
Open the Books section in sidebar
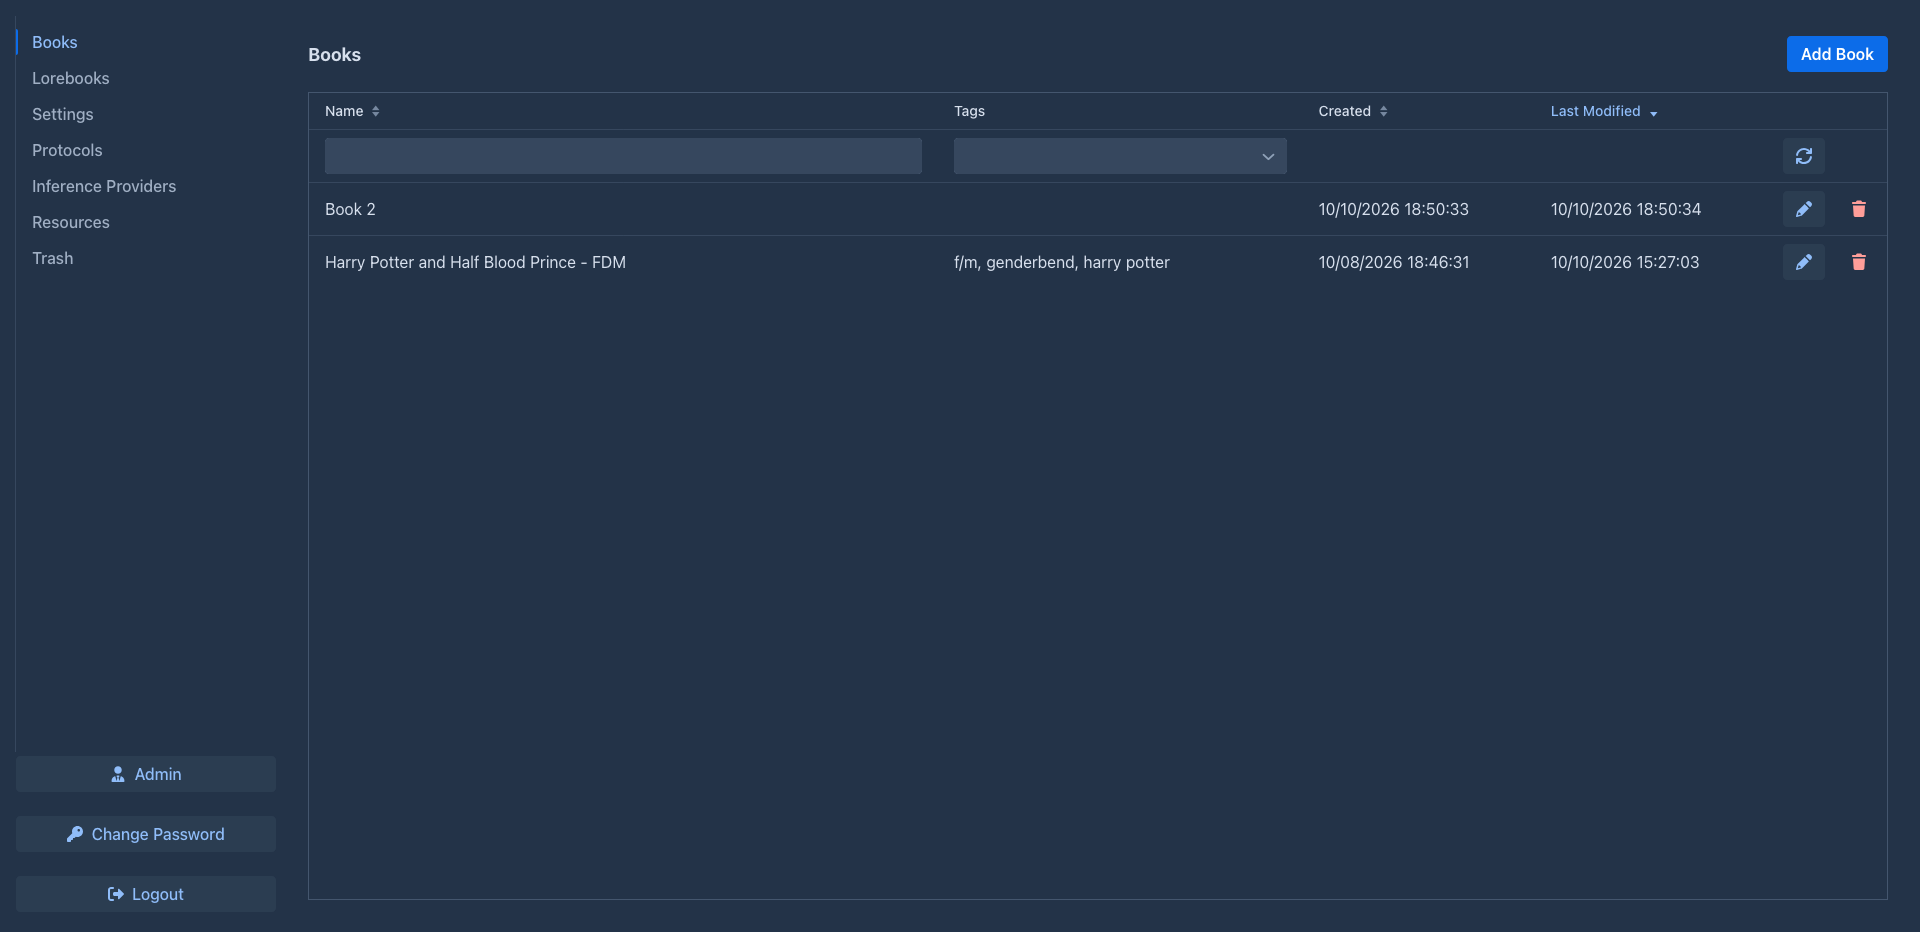tap(55, 42)
